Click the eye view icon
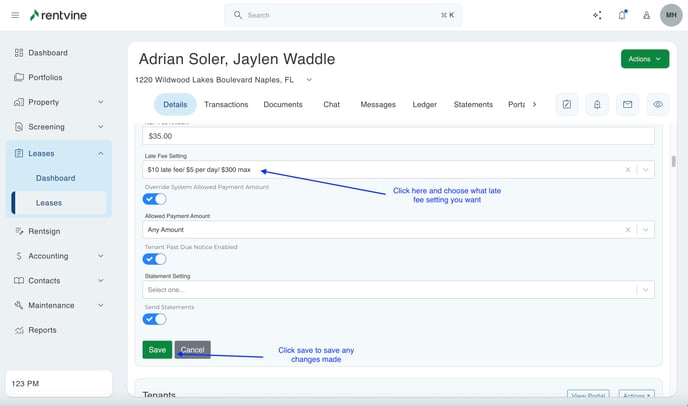 click(x=658, y=104)
